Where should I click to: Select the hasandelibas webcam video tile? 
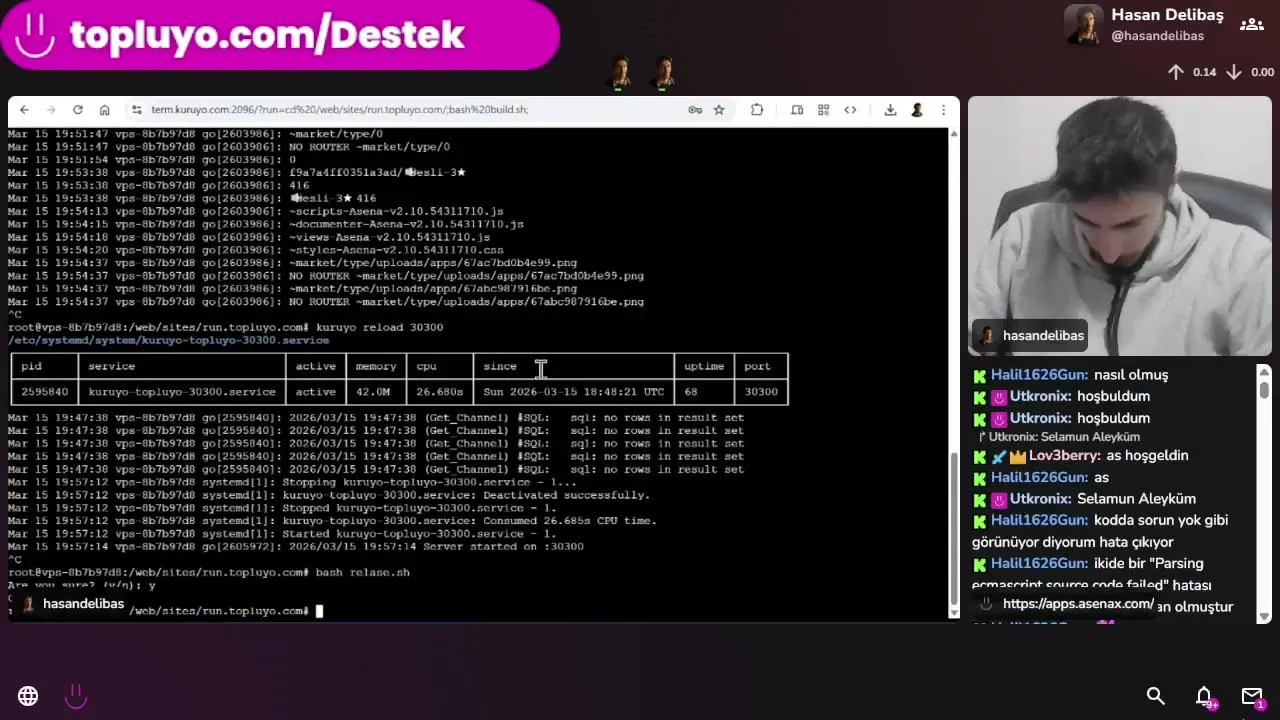pyautogui.click(x=1120, y=226)
